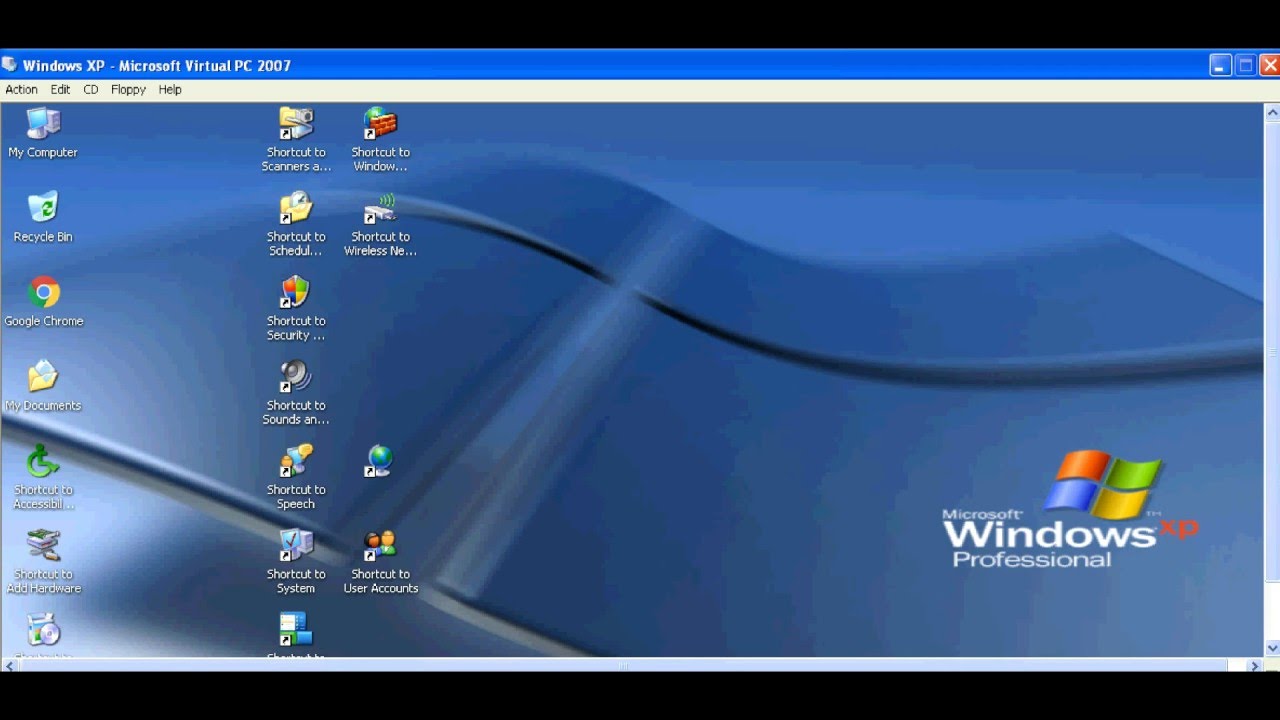Open the Edit menu
Image resolution: width=1280 pixels, height=720 pixels.
pyautogui.click(x=60, y=90)
